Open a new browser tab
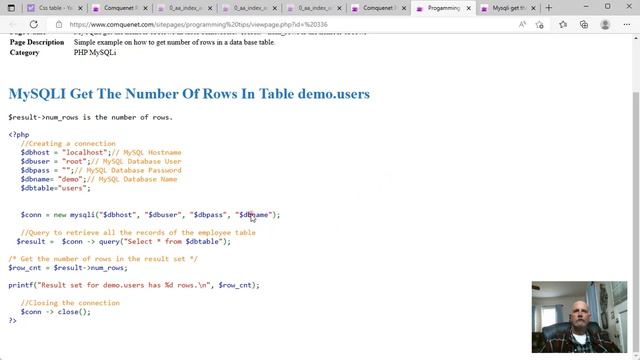 549,8
